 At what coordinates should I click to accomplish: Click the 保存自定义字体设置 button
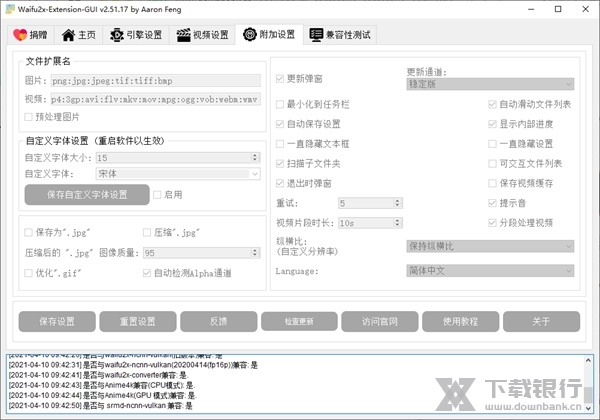(87, 195)
